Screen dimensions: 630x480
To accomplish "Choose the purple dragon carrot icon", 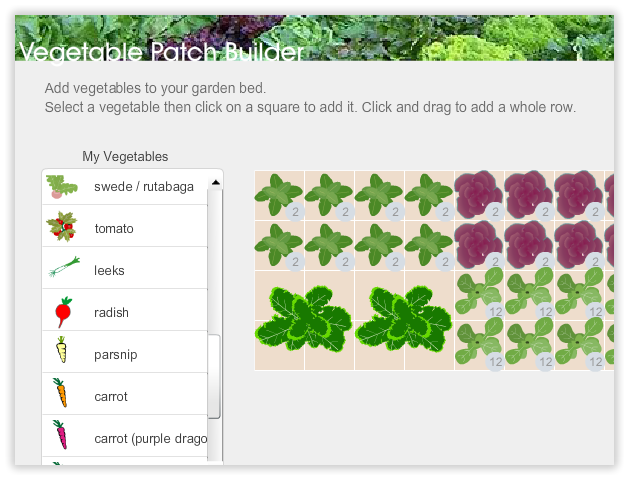I will 62,438.
